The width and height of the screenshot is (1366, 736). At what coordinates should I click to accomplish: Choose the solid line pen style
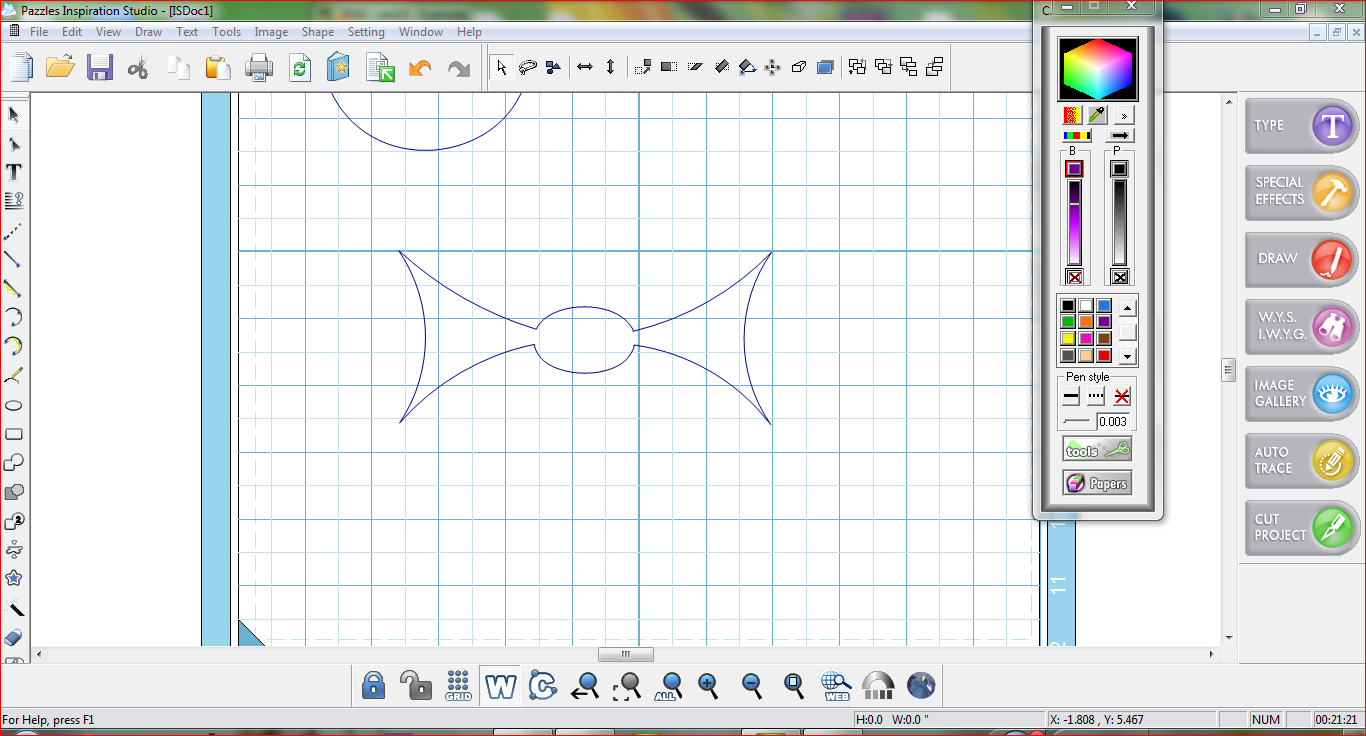pos(1071,397)
